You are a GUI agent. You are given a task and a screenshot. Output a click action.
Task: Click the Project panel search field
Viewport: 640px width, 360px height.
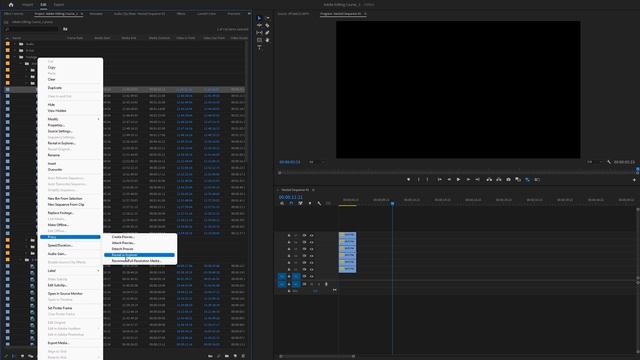pyautogui.click(x=34, y=29)
